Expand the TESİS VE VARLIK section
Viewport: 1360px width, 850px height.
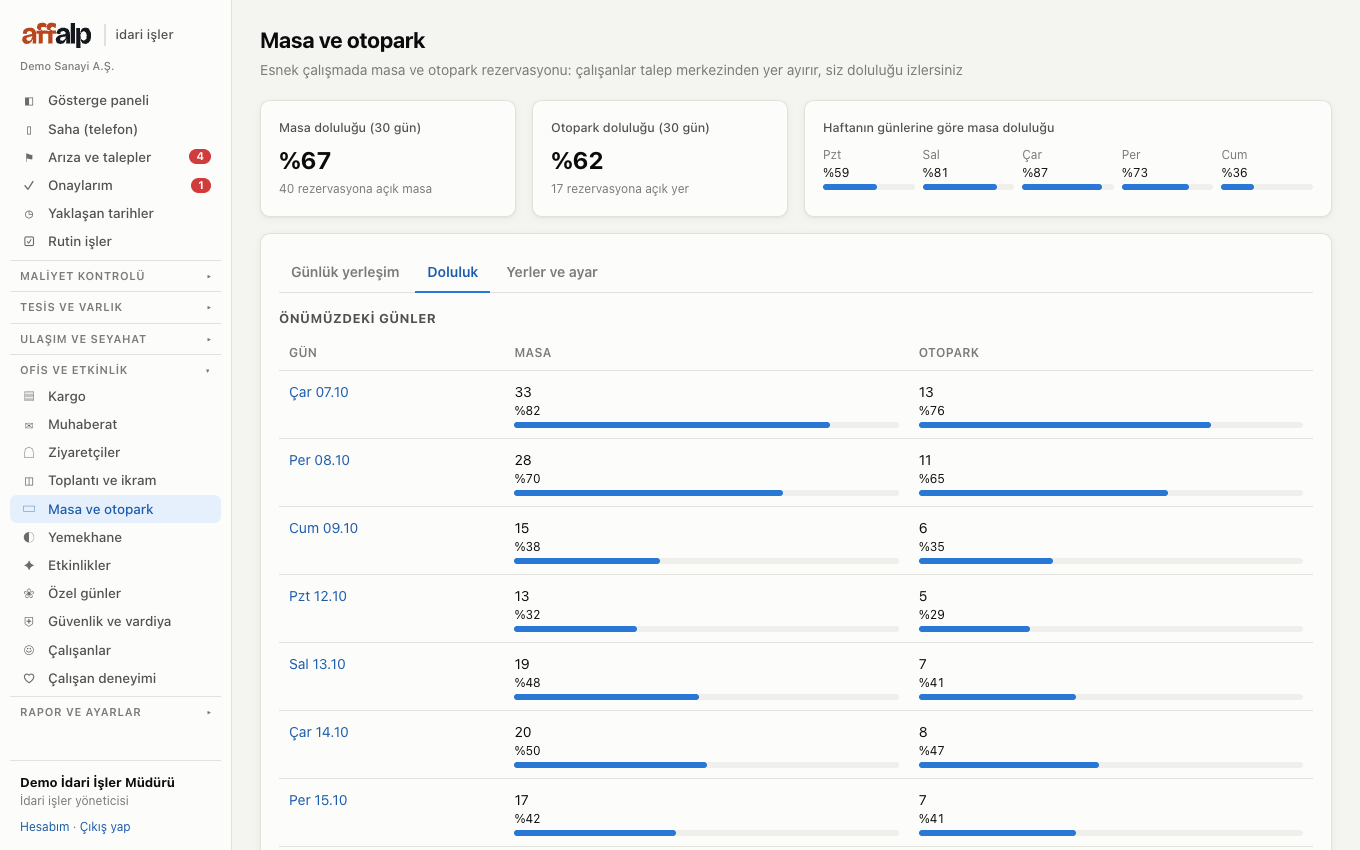click(x=116, y=307)
